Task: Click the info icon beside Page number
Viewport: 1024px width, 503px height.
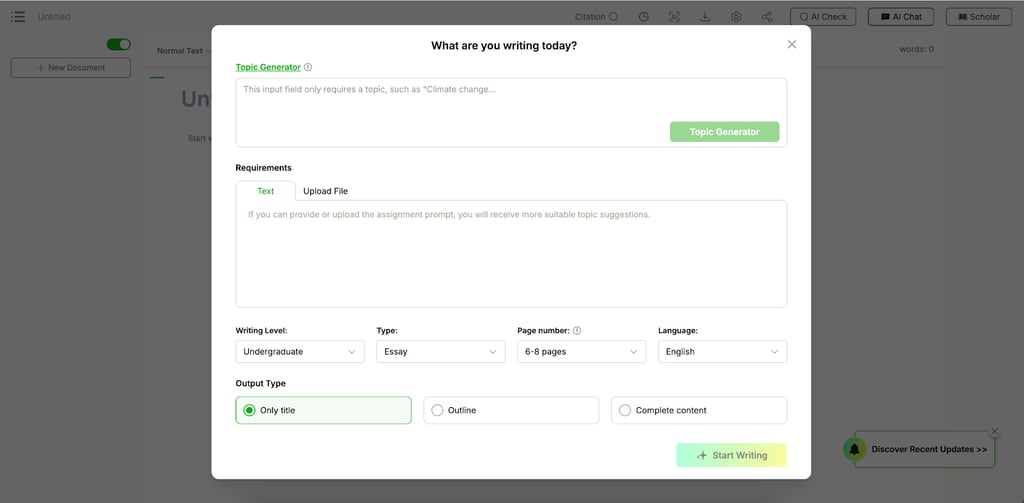Action: point(577,331)
